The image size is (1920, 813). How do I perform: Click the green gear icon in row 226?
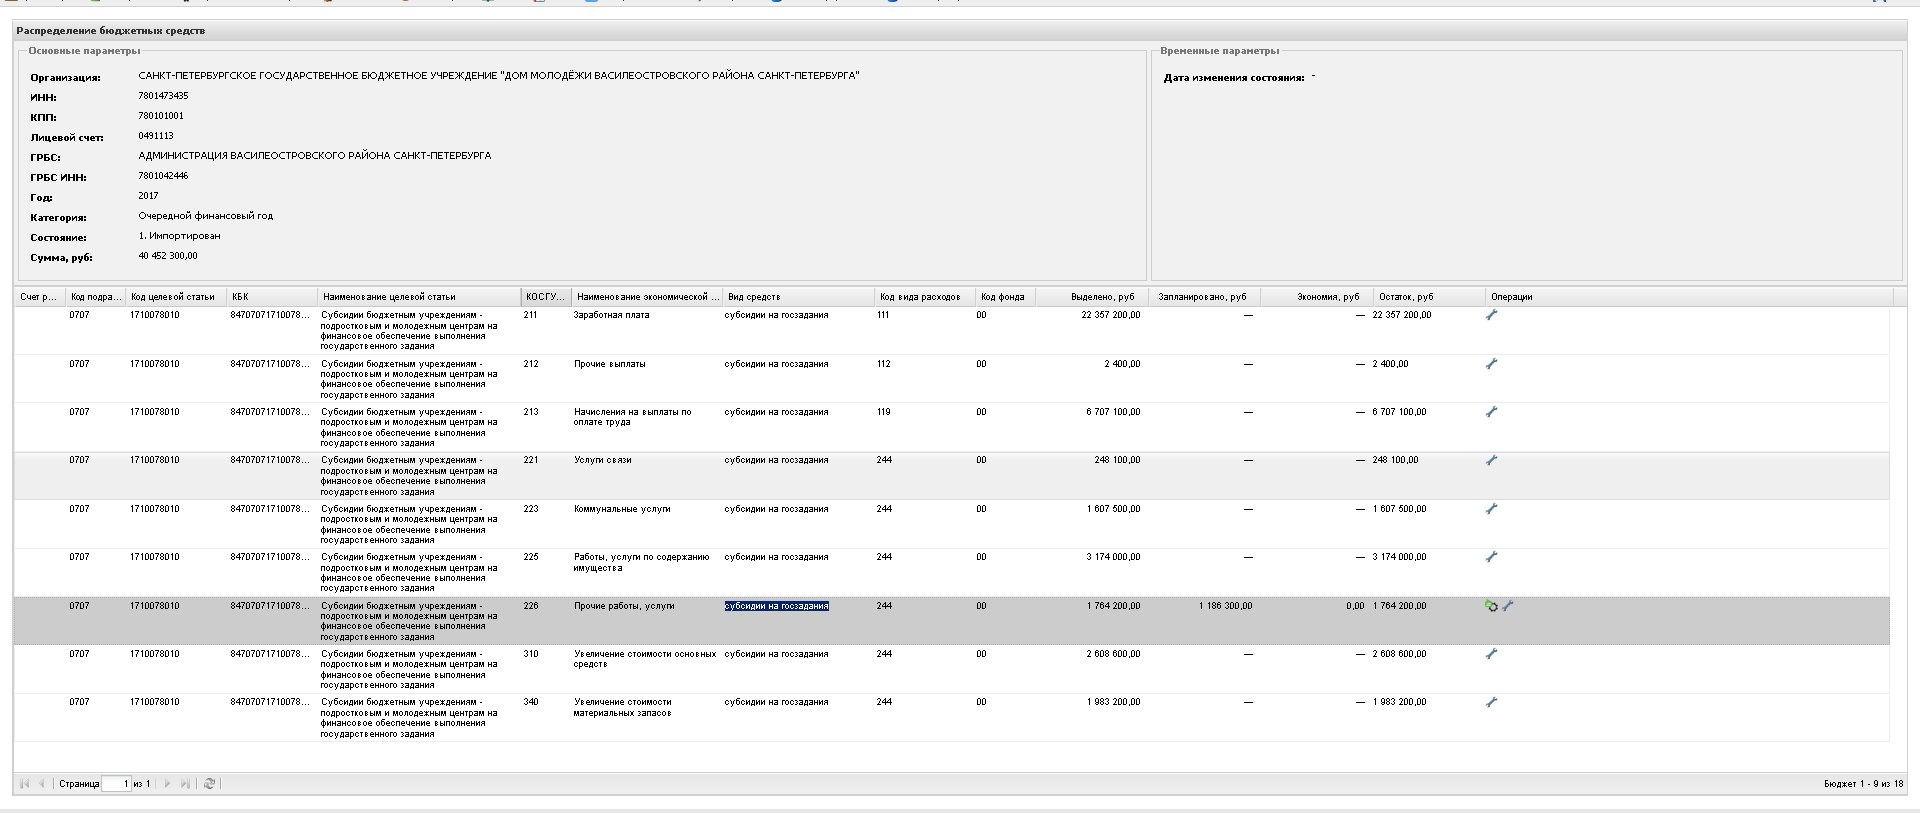point(1491,606)
